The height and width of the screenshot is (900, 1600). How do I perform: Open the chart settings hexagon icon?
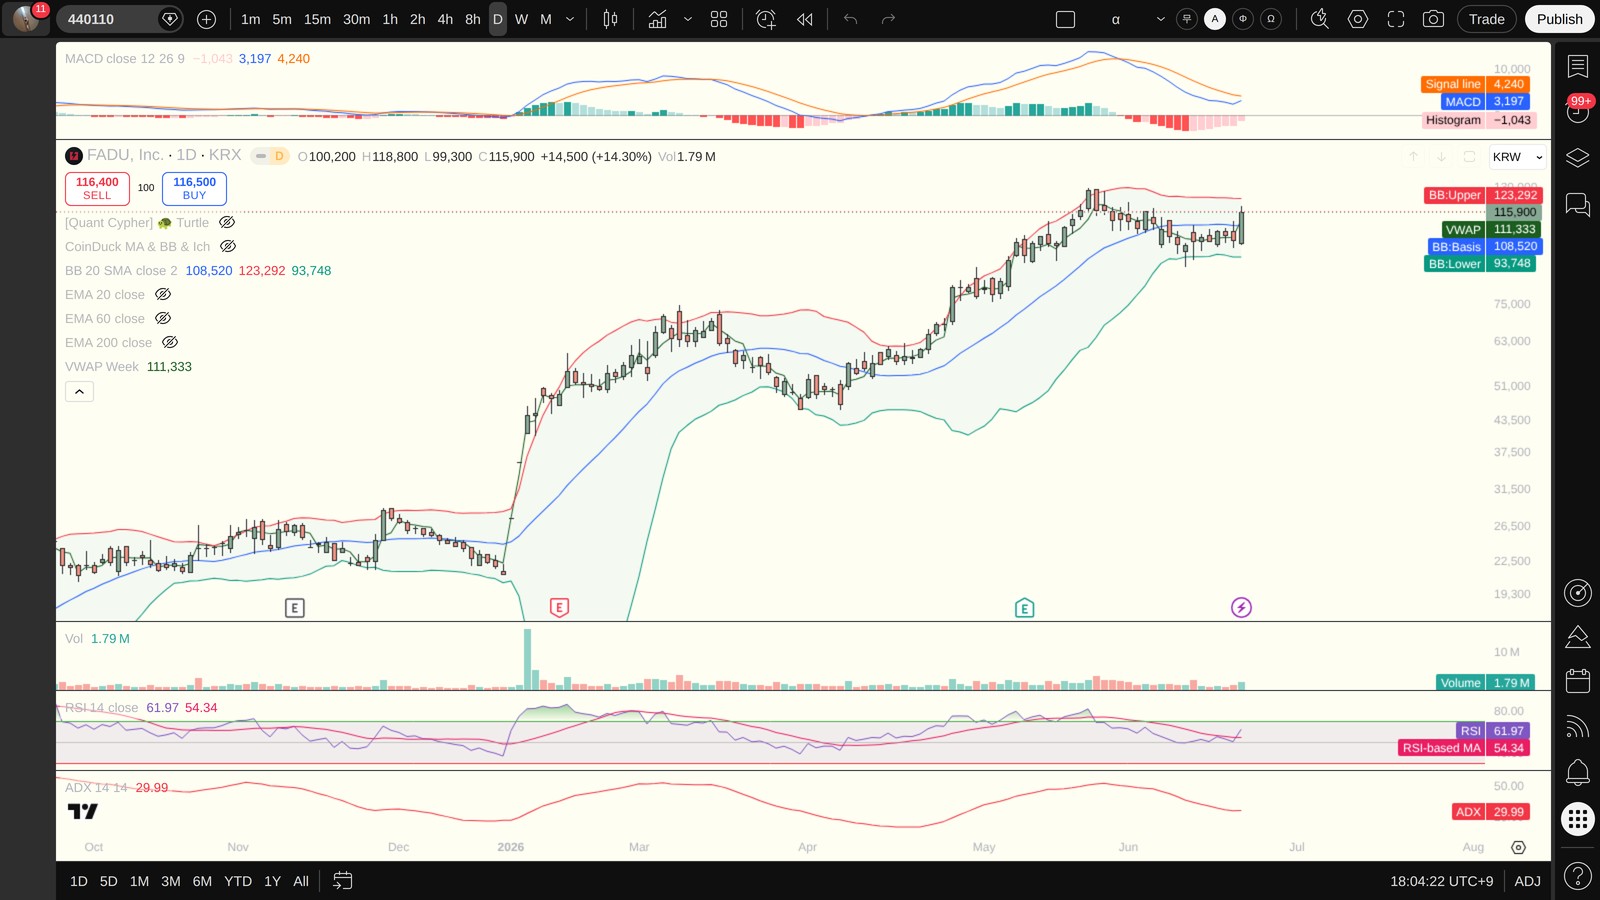[x=1358, y=19]
